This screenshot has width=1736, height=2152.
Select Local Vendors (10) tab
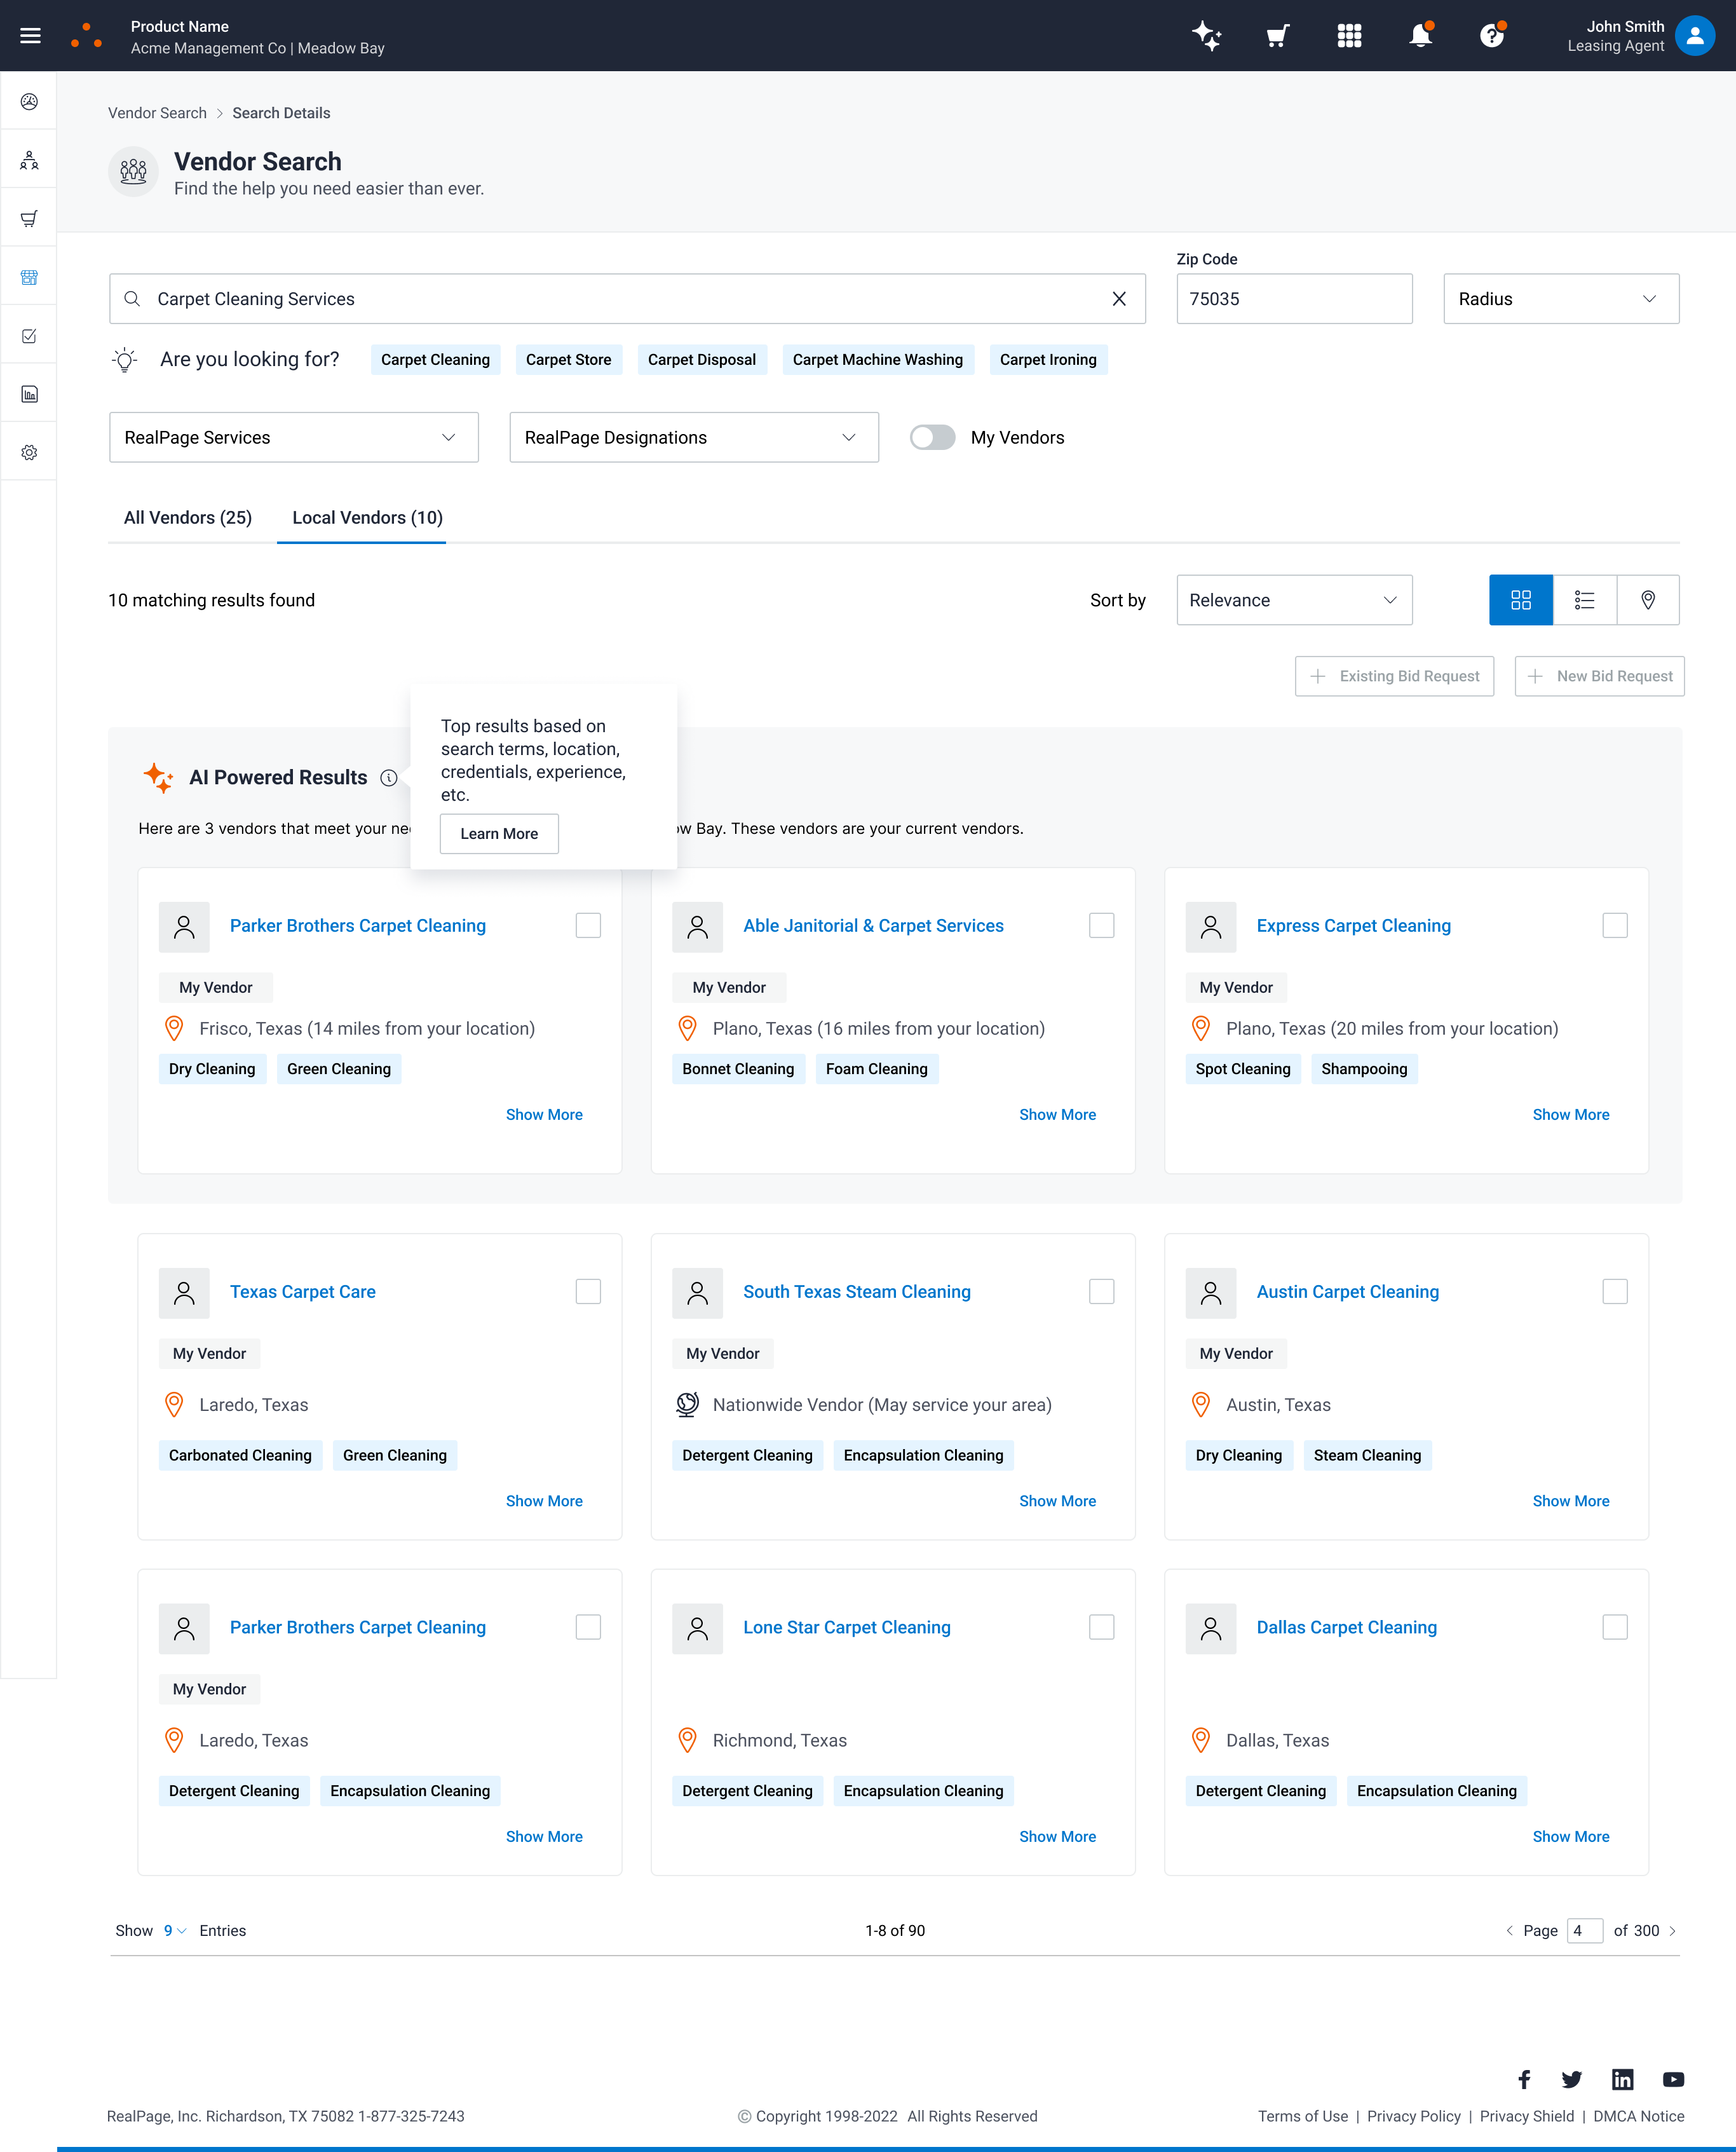coord(367,518)
